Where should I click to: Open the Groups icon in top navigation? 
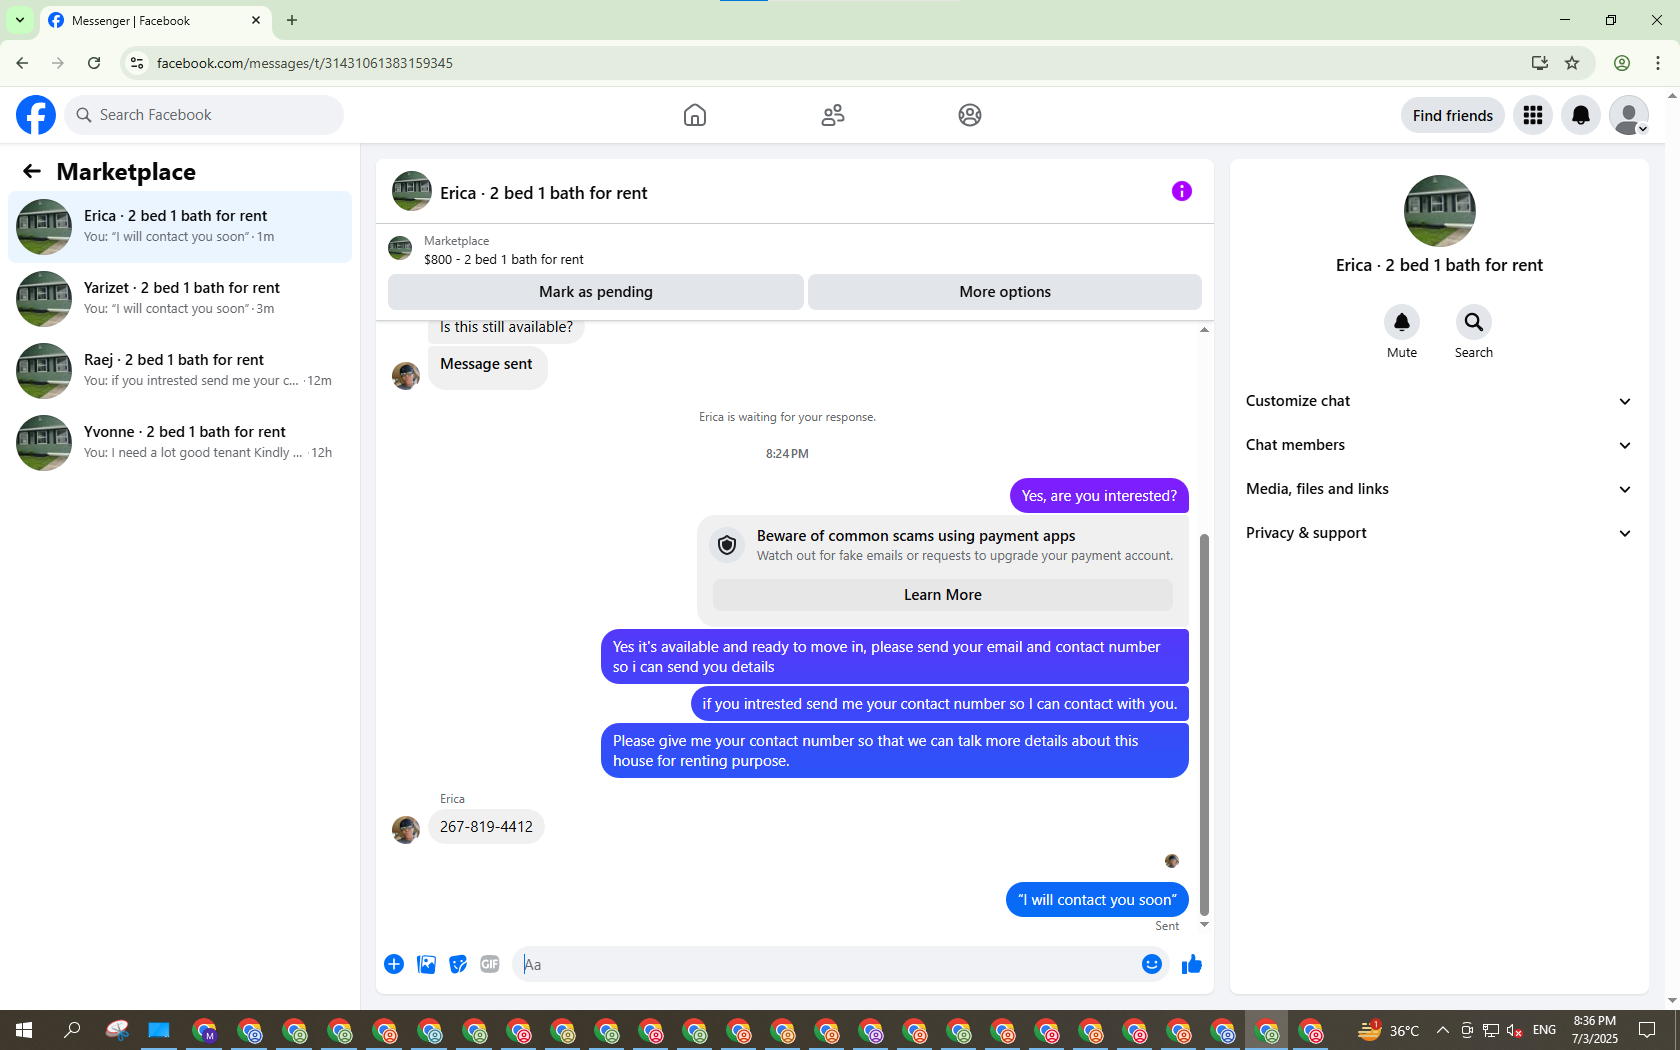[x=970, y=115]
